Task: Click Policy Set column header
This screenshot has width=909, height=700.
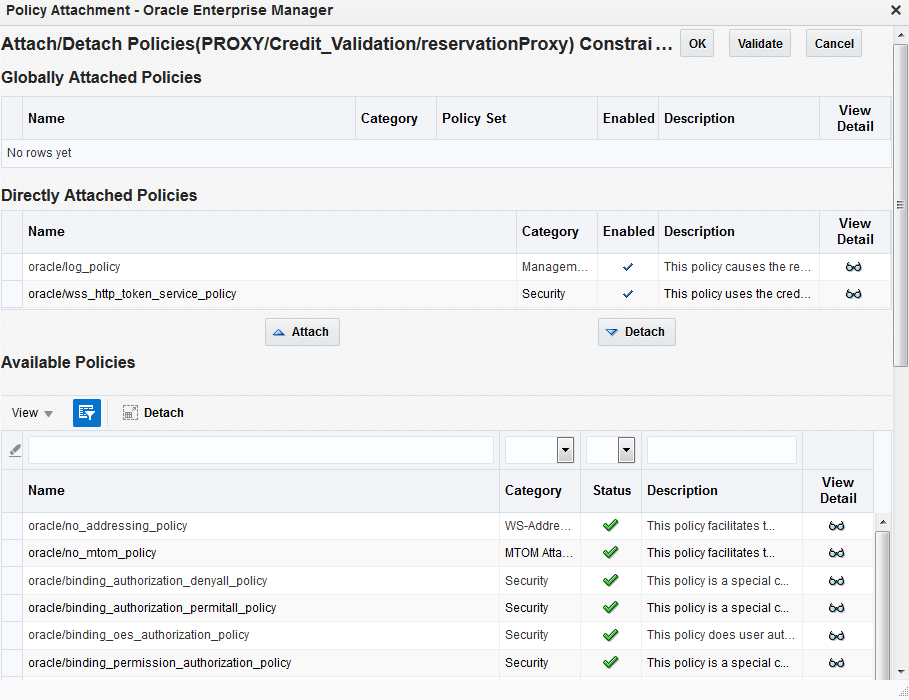Action: coord(517,118)
